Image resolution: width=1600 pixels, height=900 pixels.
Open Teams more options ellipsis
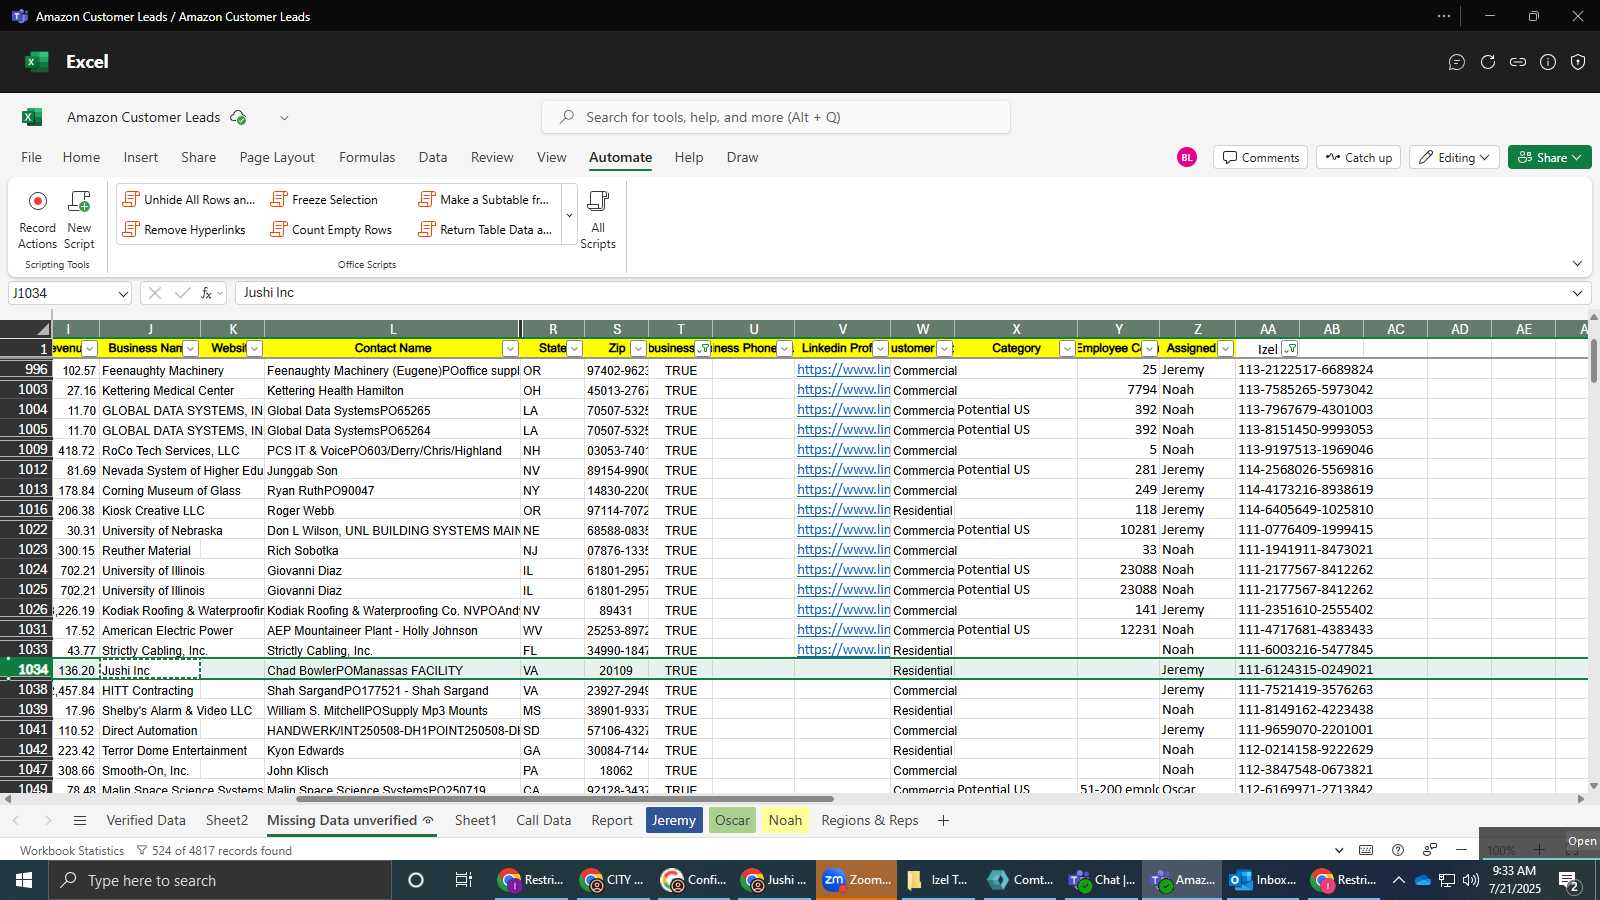point(1444,16)
